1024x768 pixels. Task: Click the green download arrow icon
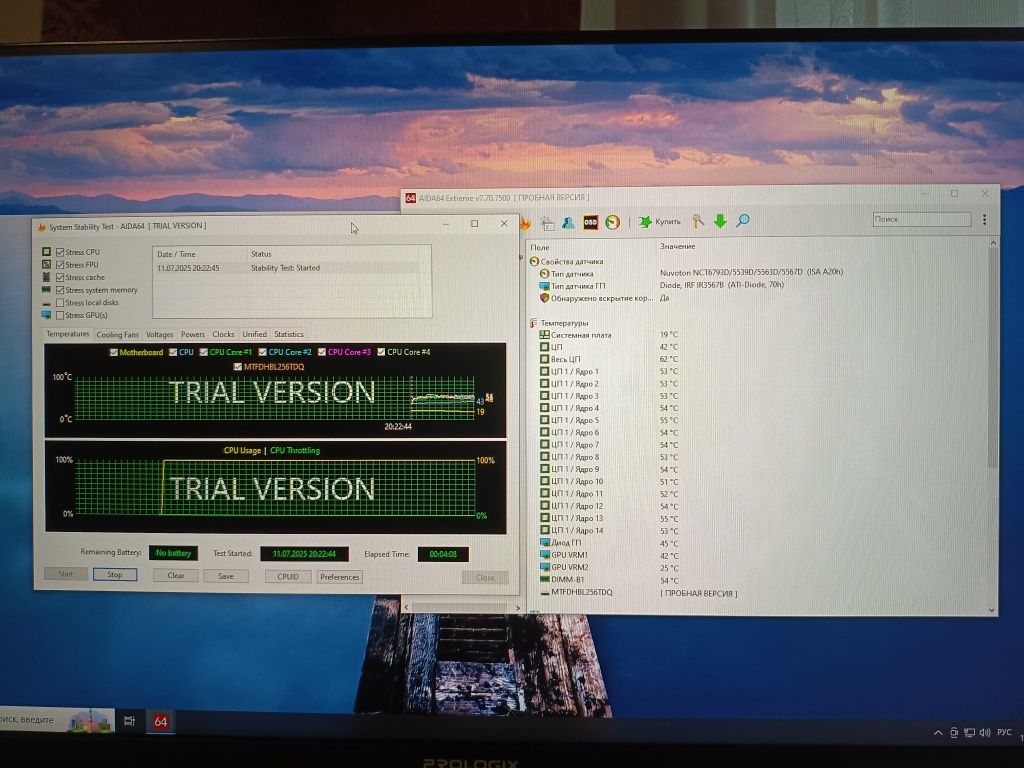720,221
